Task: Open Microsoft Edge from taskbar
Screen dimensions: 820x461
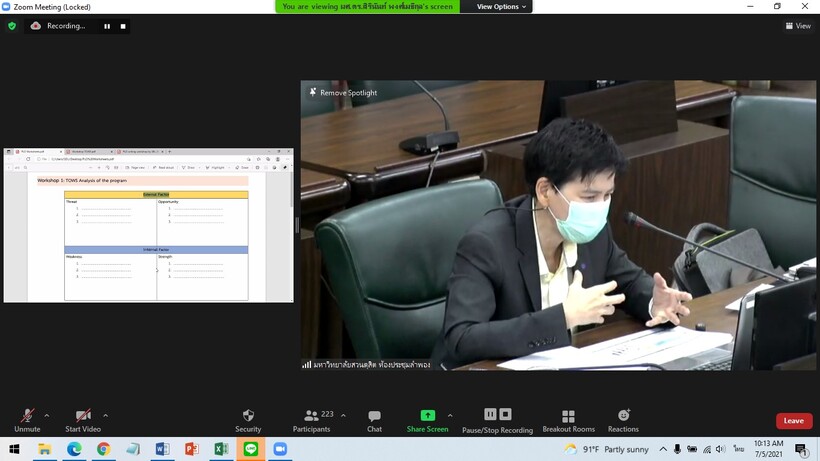Action: pyautogui.click(x=74, y=449)
